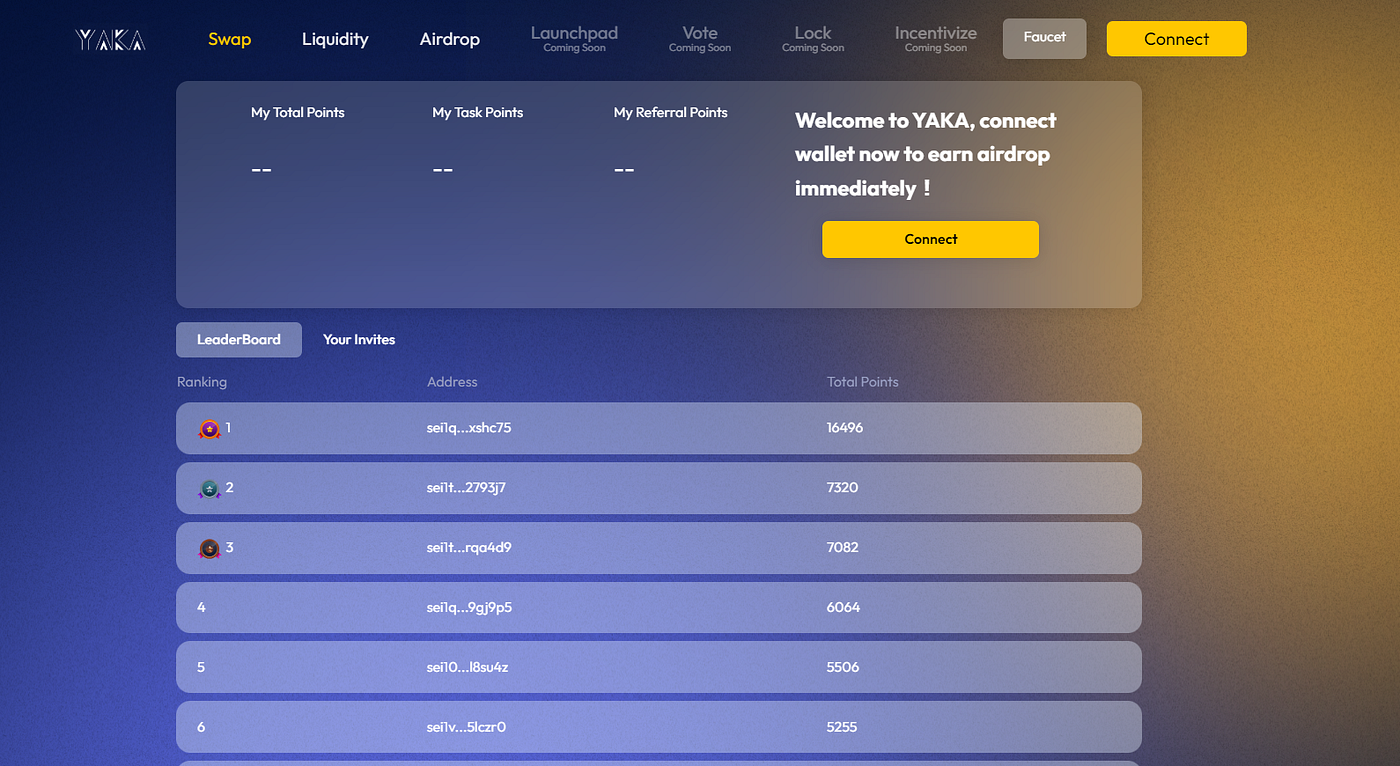Click rank number 6
This screenshot has height=766, width=1400.
click(x=201, y=727)
